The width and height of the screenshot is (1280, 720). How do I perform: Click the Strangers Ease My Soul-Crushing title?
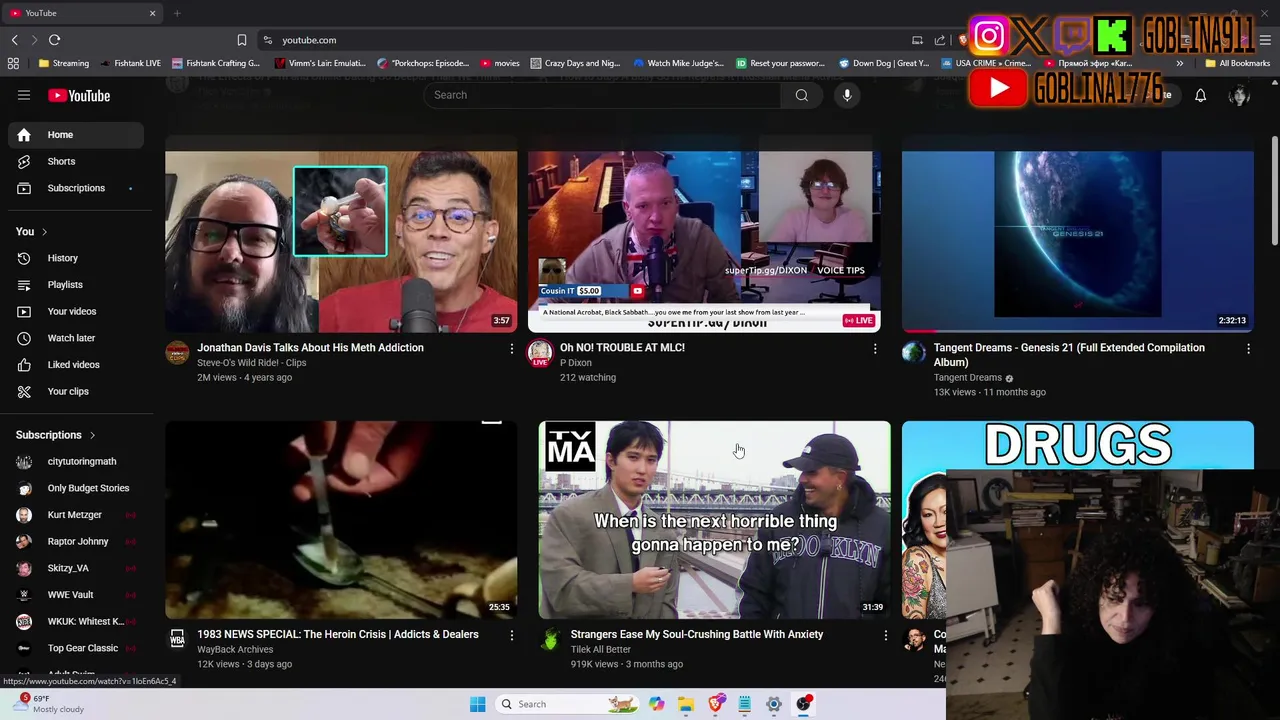click(x=697, y=635)
